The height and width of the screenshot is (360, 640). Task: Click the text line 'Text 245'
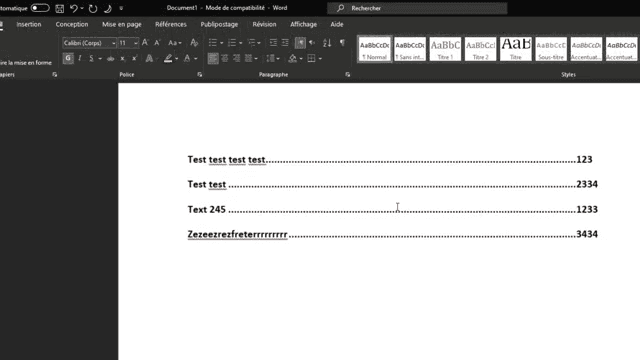tap(207, 209)
